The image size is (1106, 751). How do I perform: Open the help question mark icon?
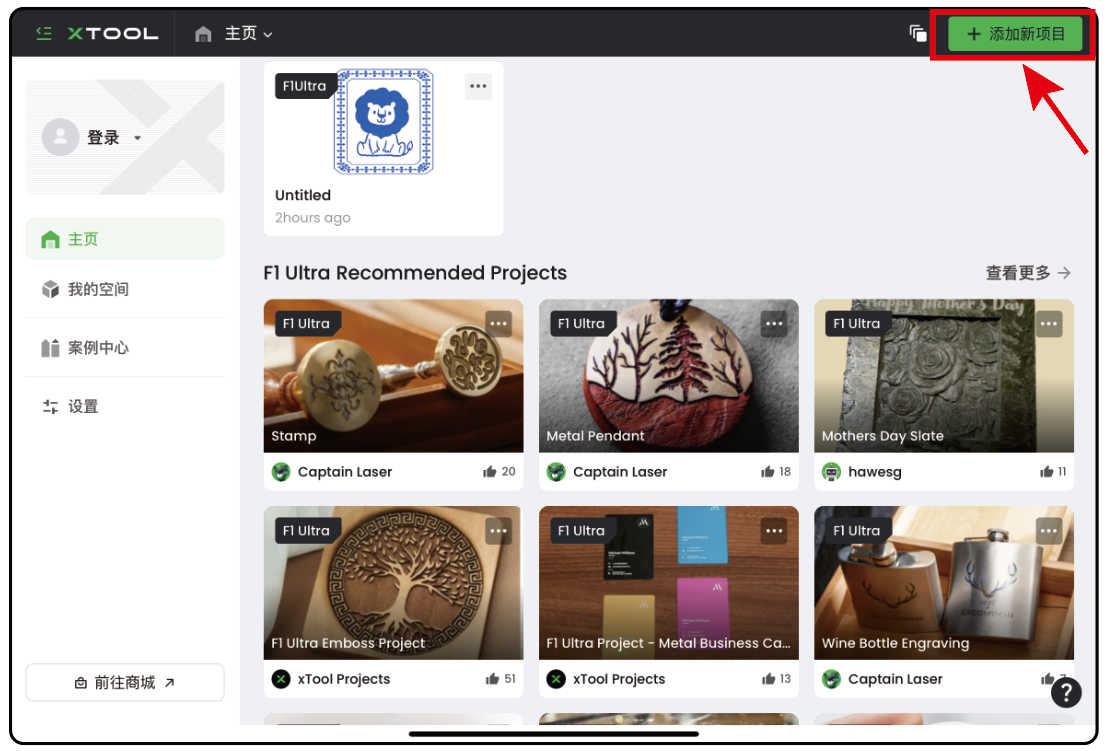tap(1066, 692)
